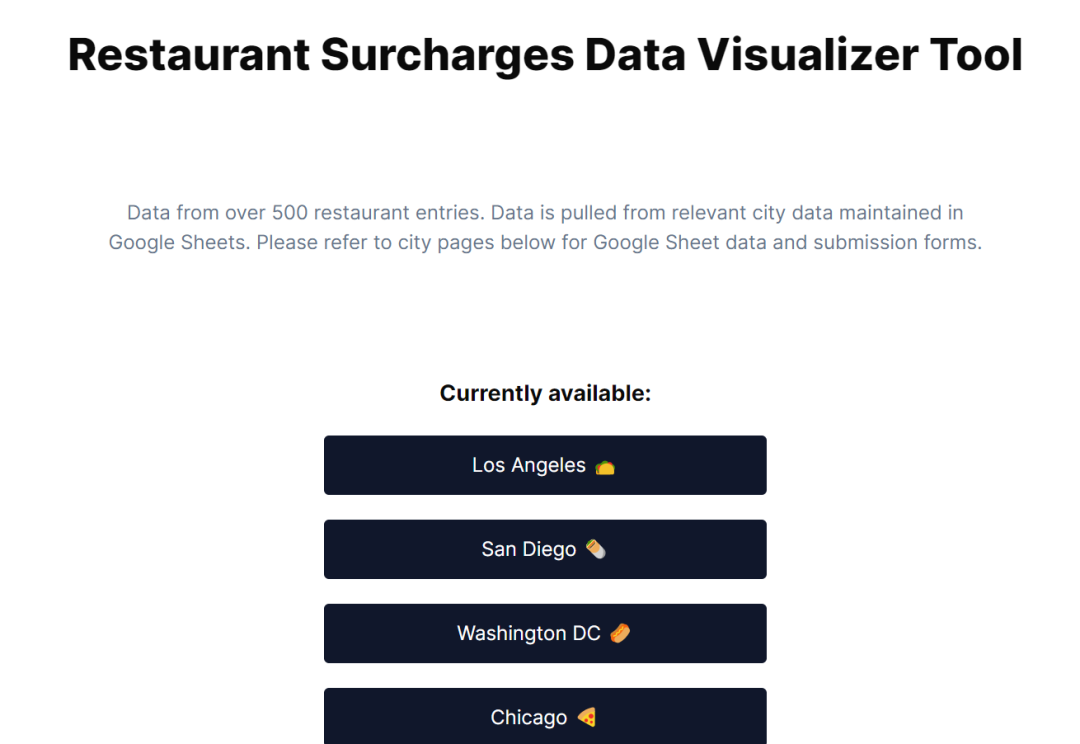
Task: Click the word "Surcharges" in the heading
Action: tap(447, 54)
